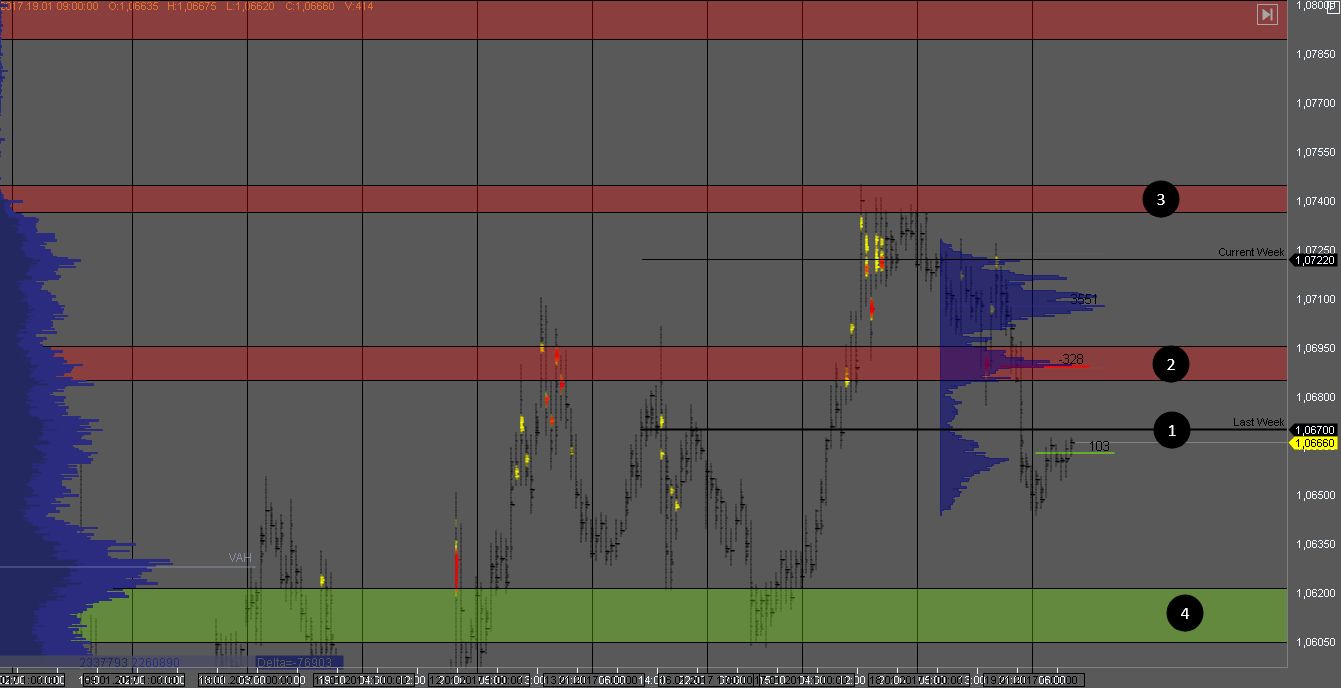1341x688 pixels.
Task: Click the small square icon atop price scale
Action: [1329, 6]
